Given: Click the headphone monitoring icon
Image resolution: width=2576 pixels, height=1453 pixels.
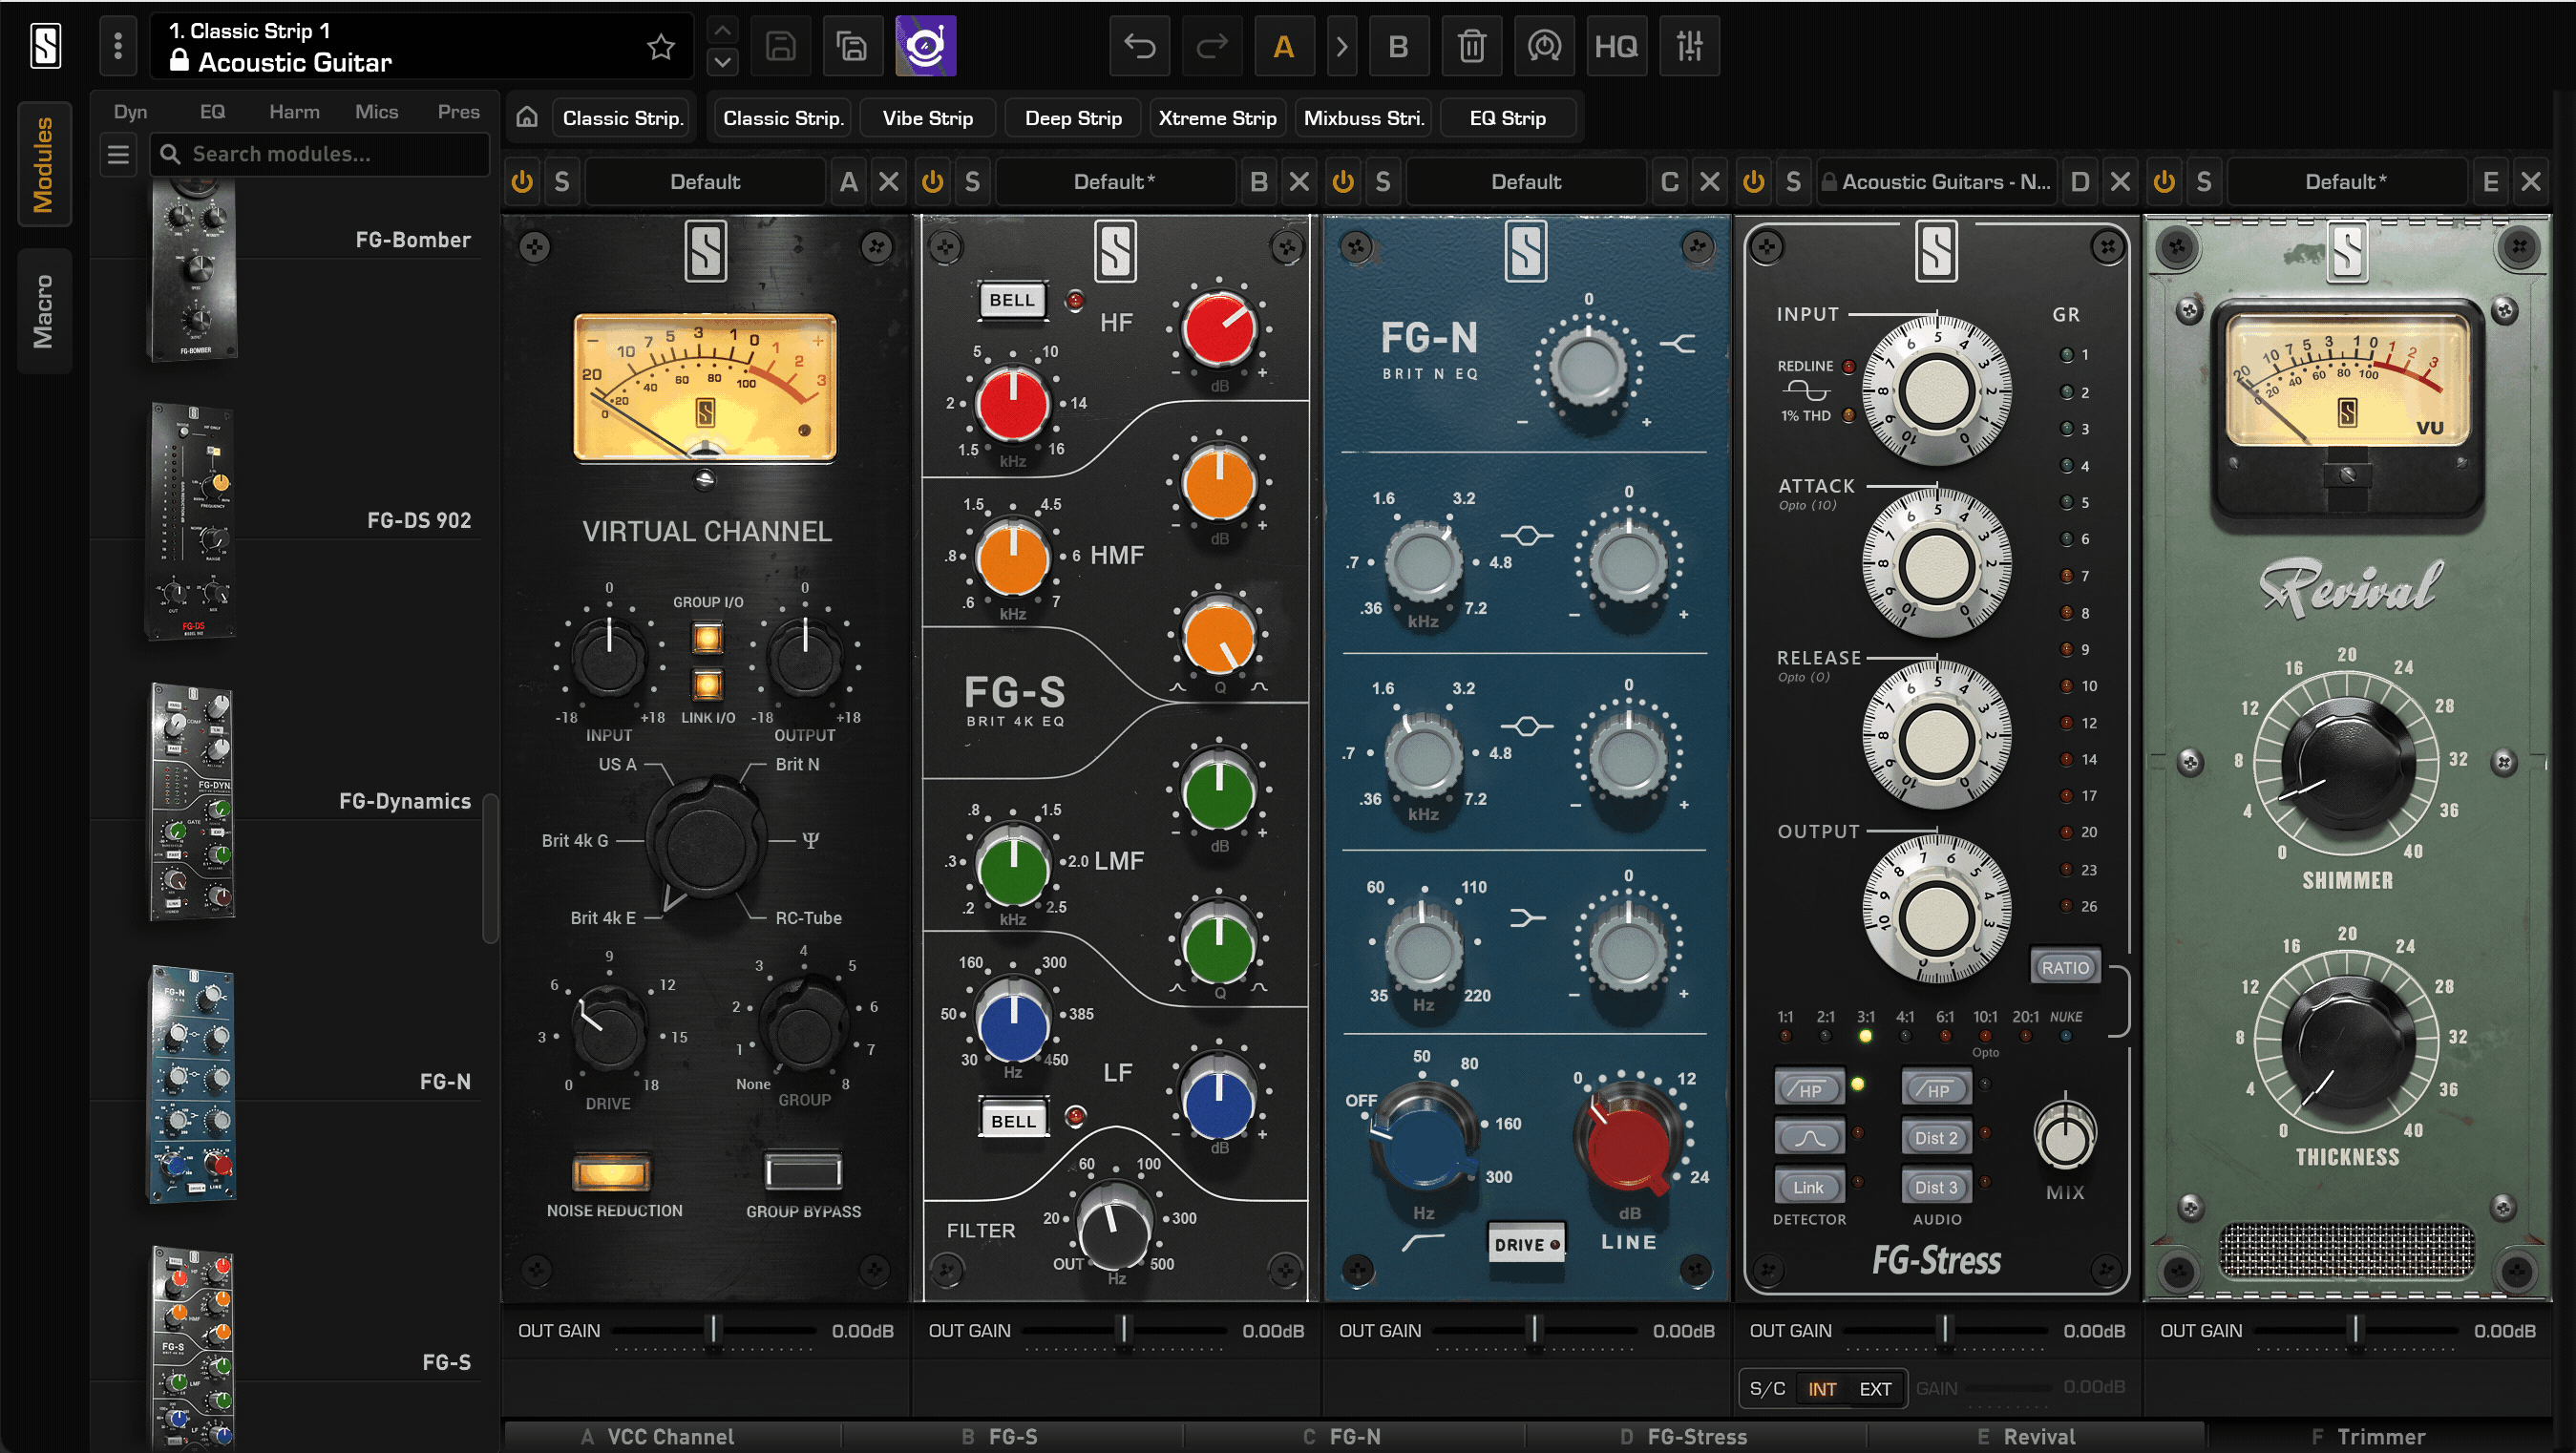Looking at the screenshot, I should (x=1544, y=46).
